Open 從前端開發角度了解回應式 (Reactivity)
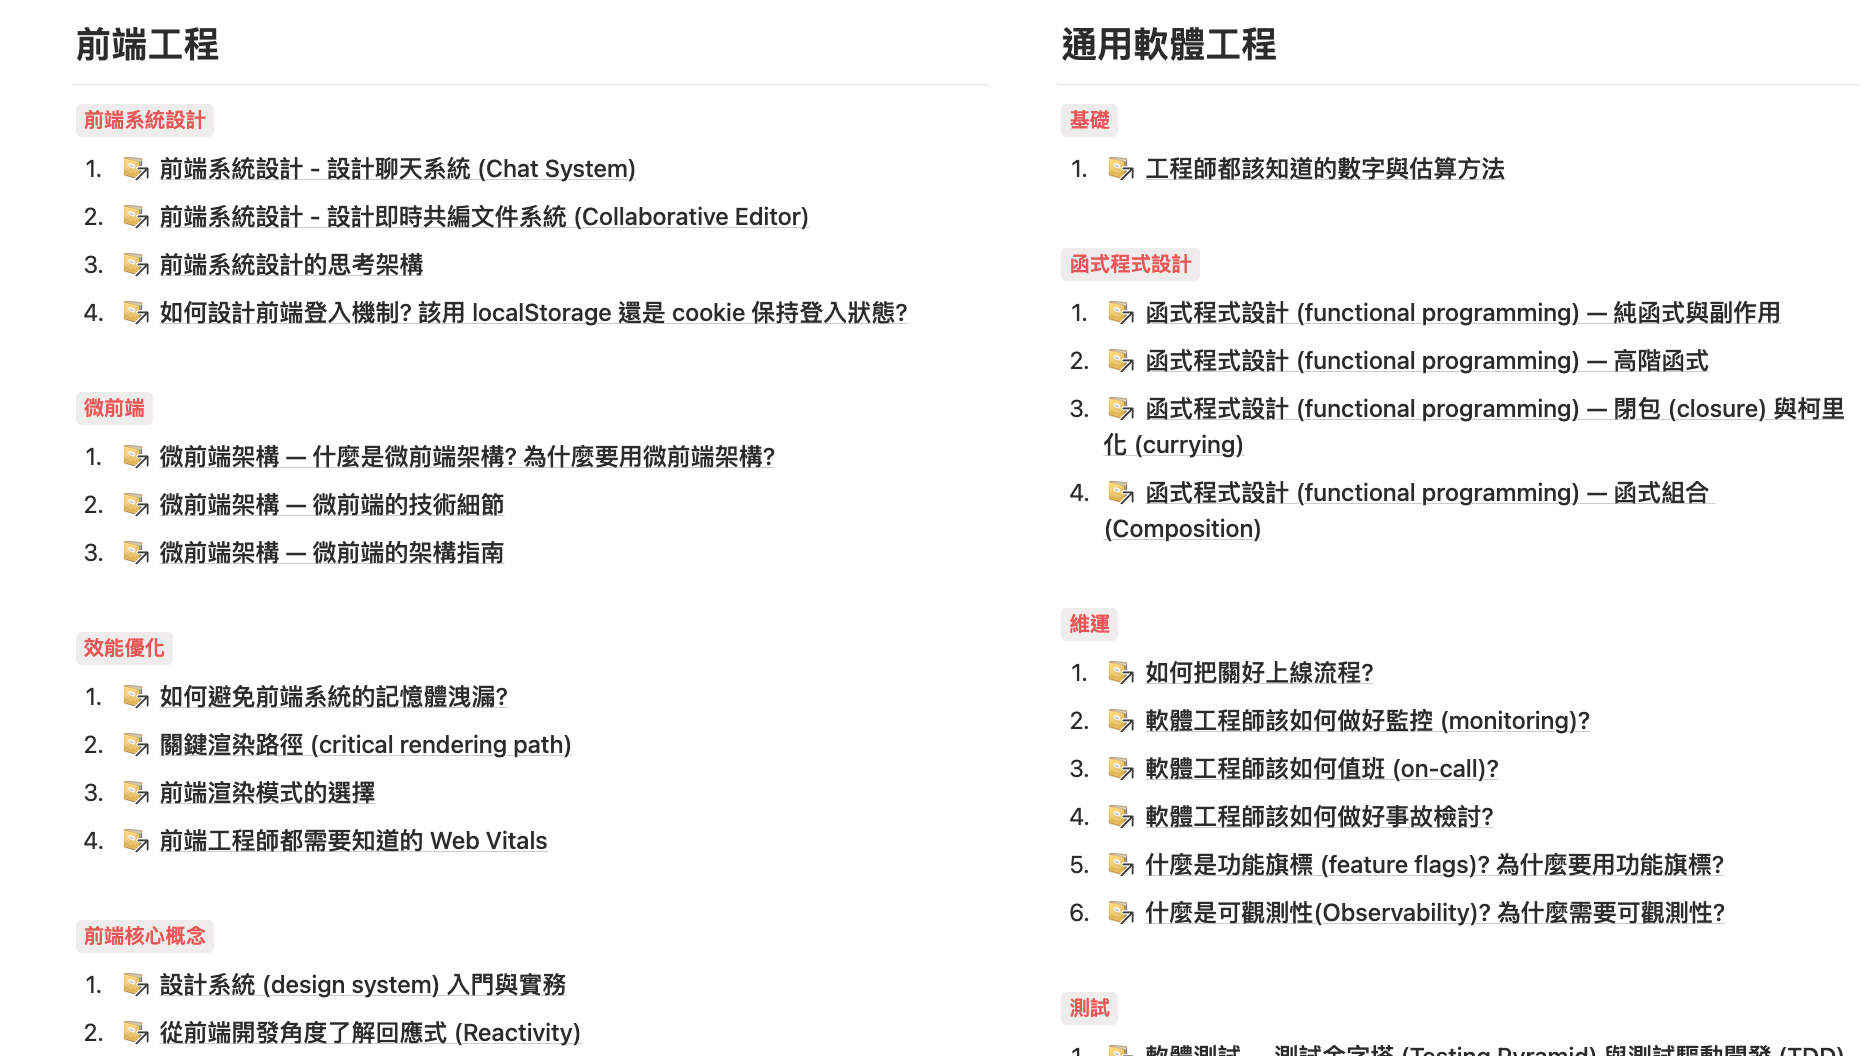Image resolution: width=1876 pixels, height=1056 pixels. [369, 1032]
